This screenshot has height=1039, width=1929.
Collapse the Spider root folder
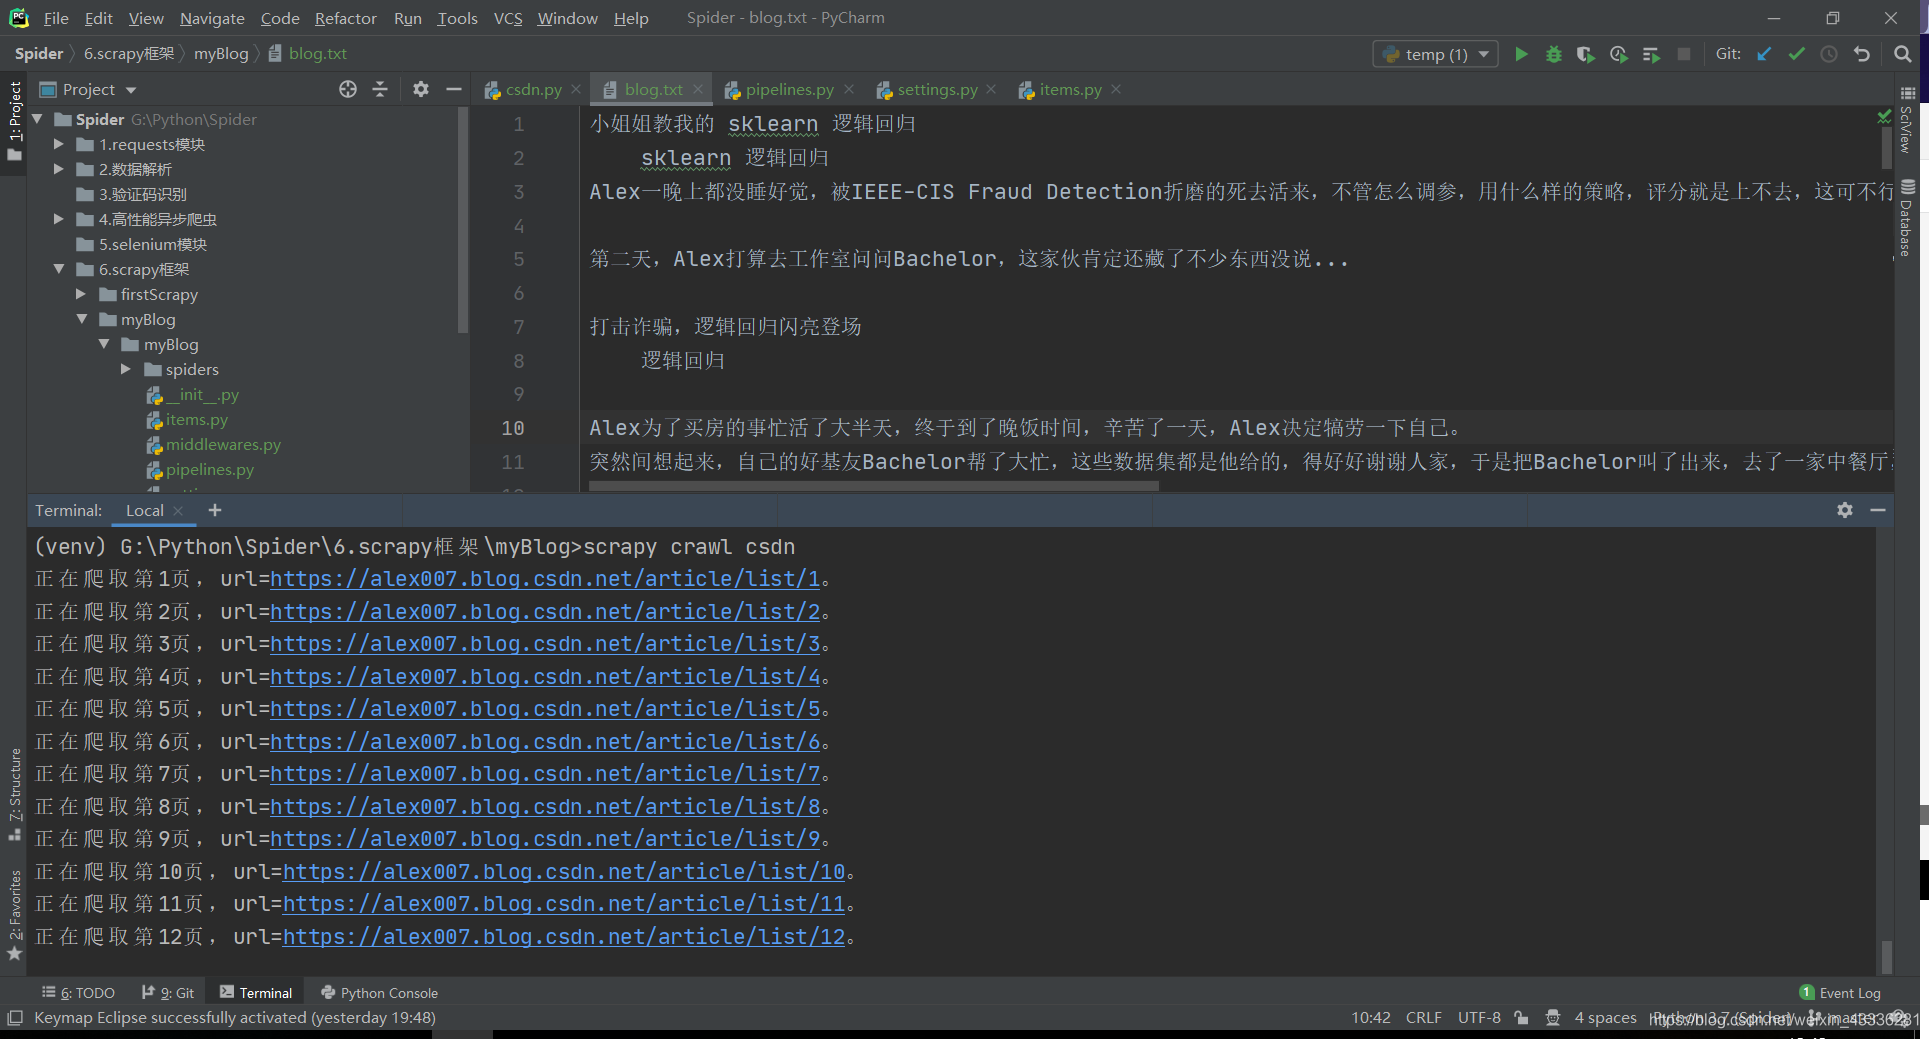click(x=37, y=119)
